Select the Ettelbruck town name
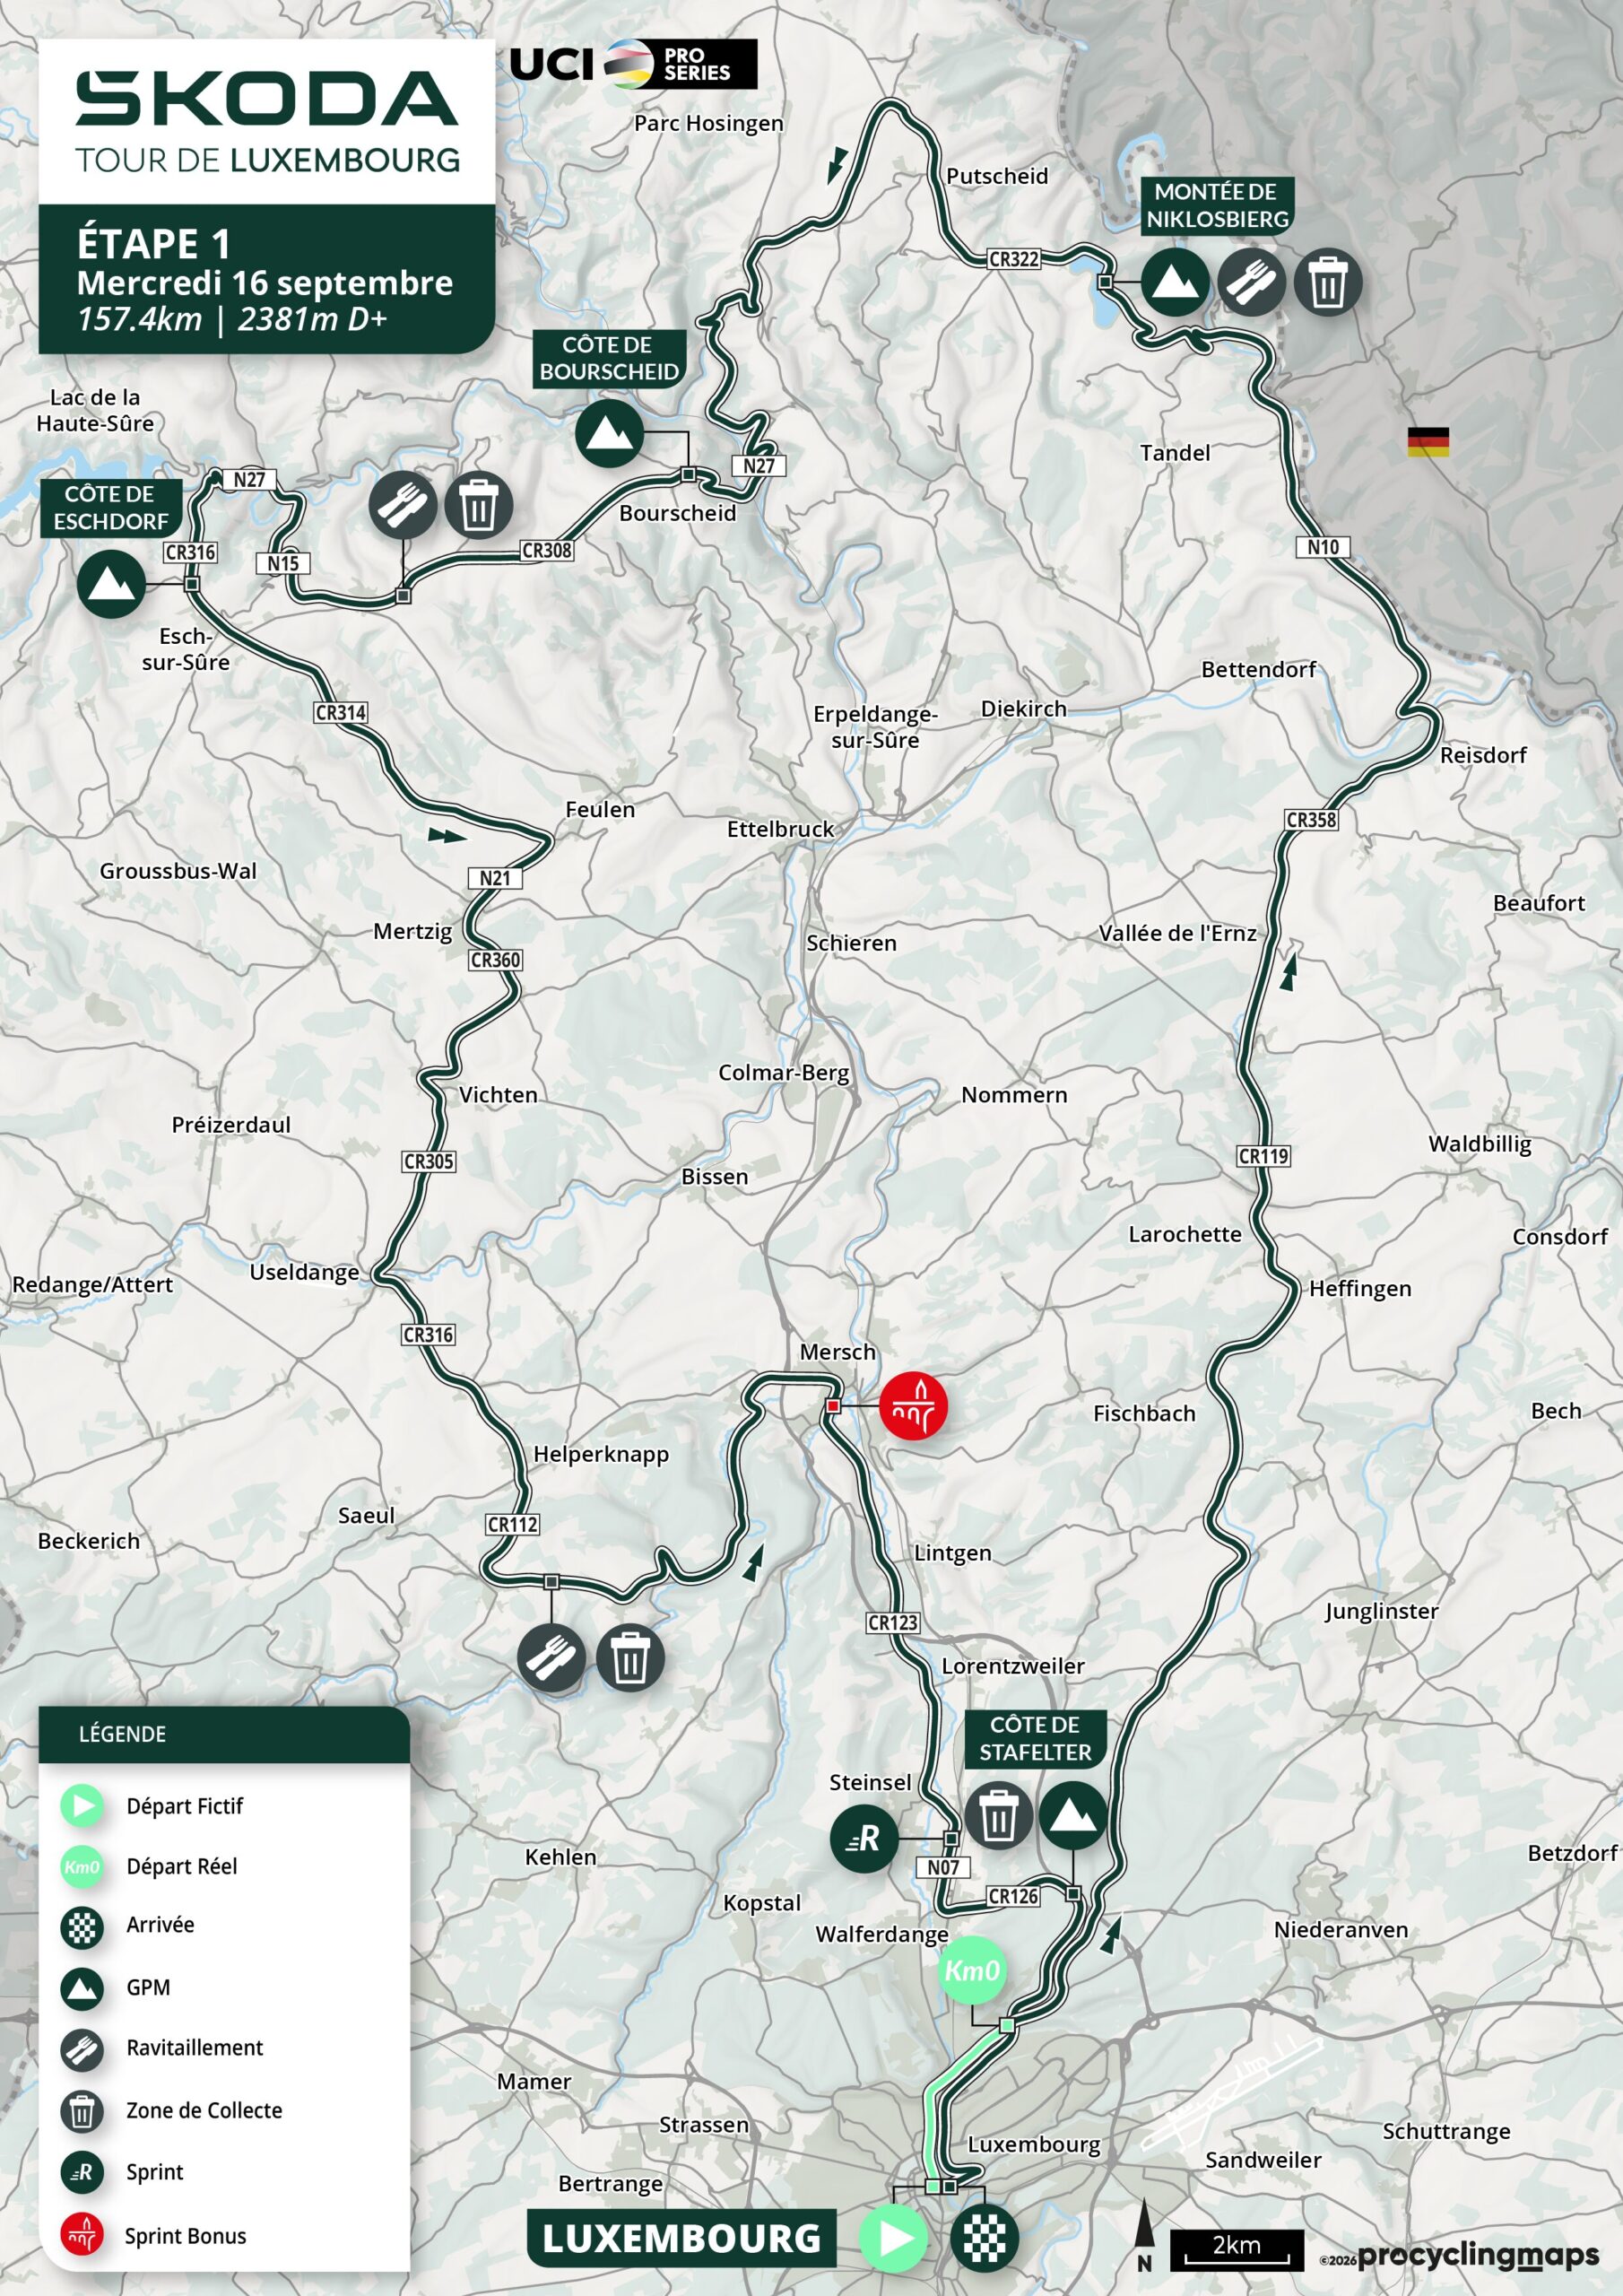 (x=780, y=829)
